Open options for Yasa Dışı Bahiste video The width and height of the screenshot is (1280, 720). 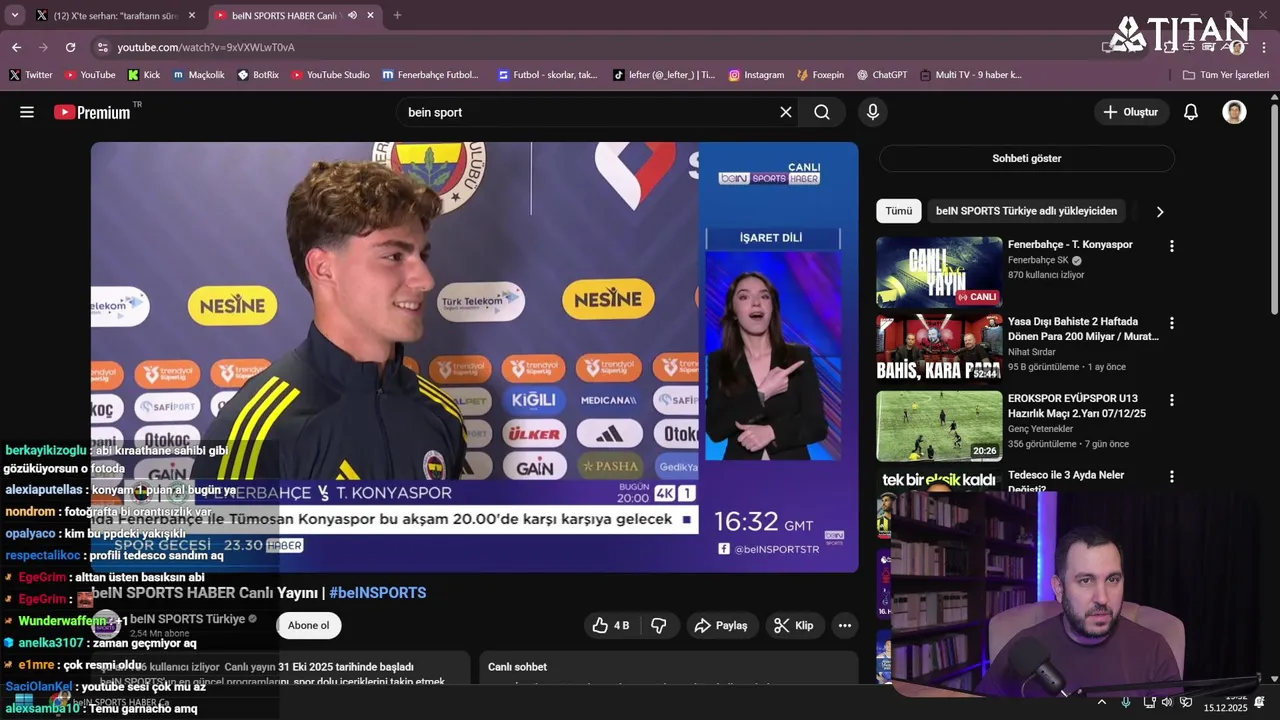1172,323
